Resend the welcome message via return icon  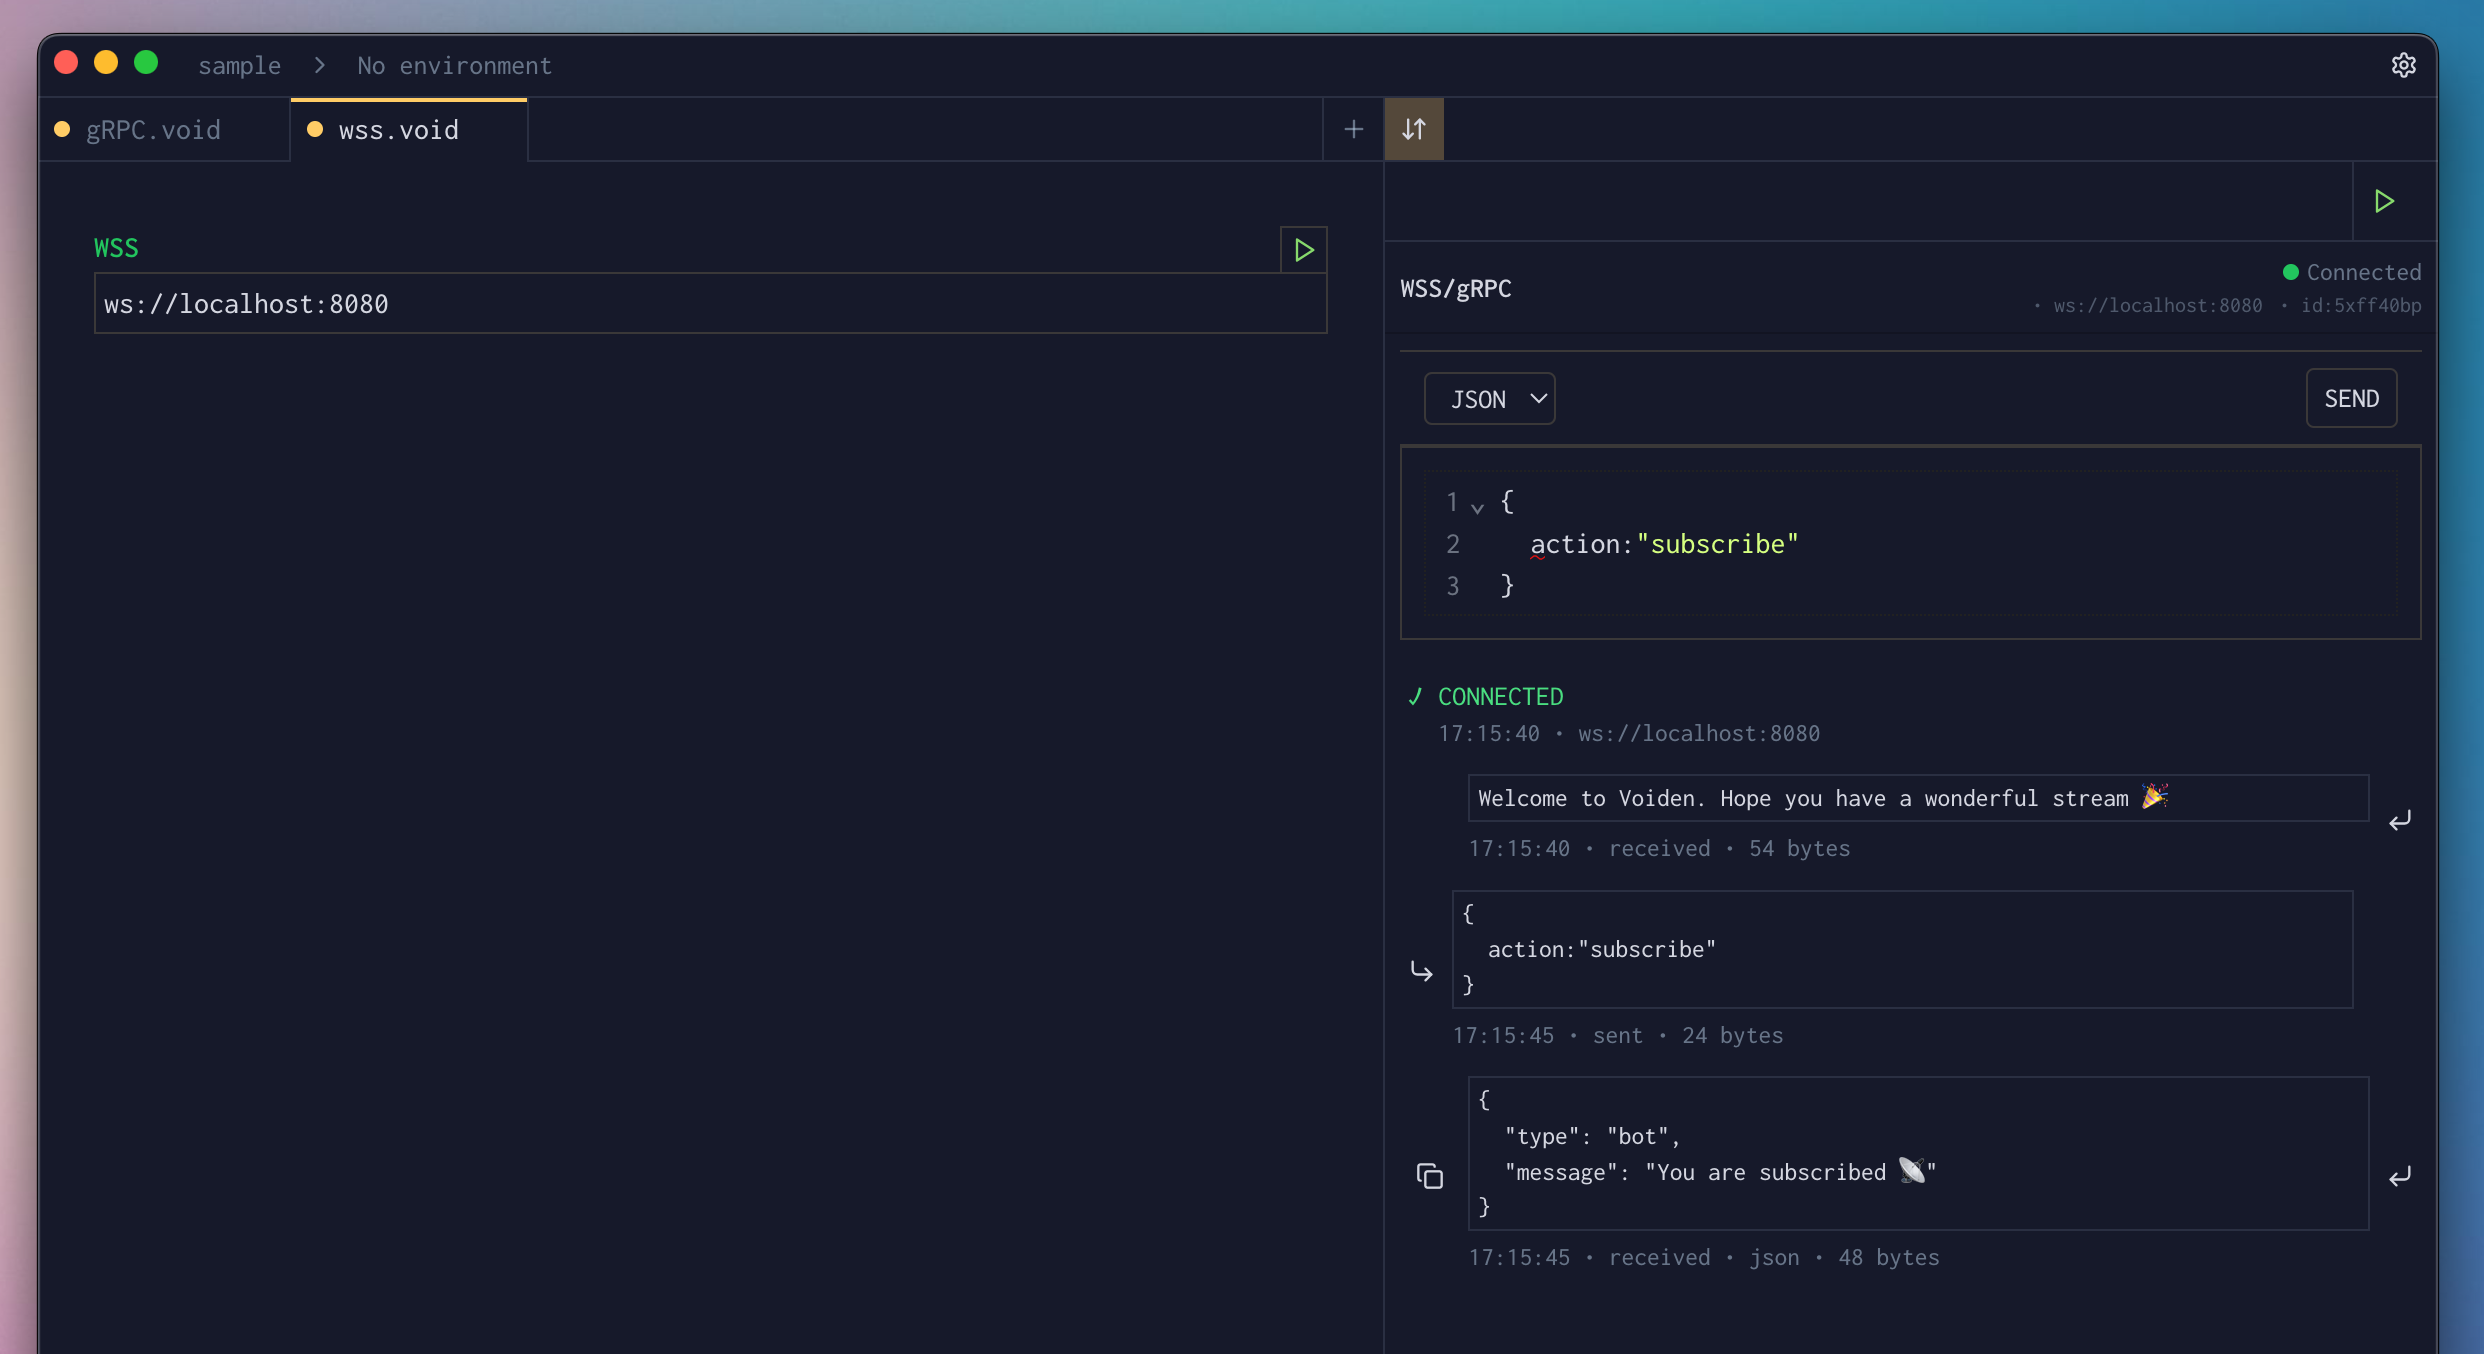tap(2400, 820)
